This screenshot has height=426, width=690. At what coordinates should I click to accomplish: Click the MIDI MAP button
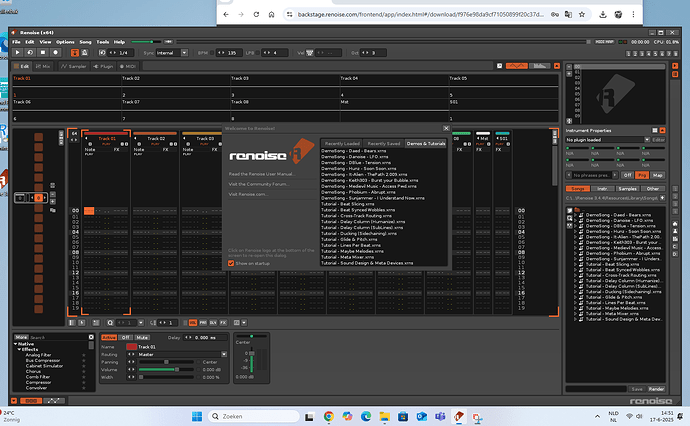[604, 42]
